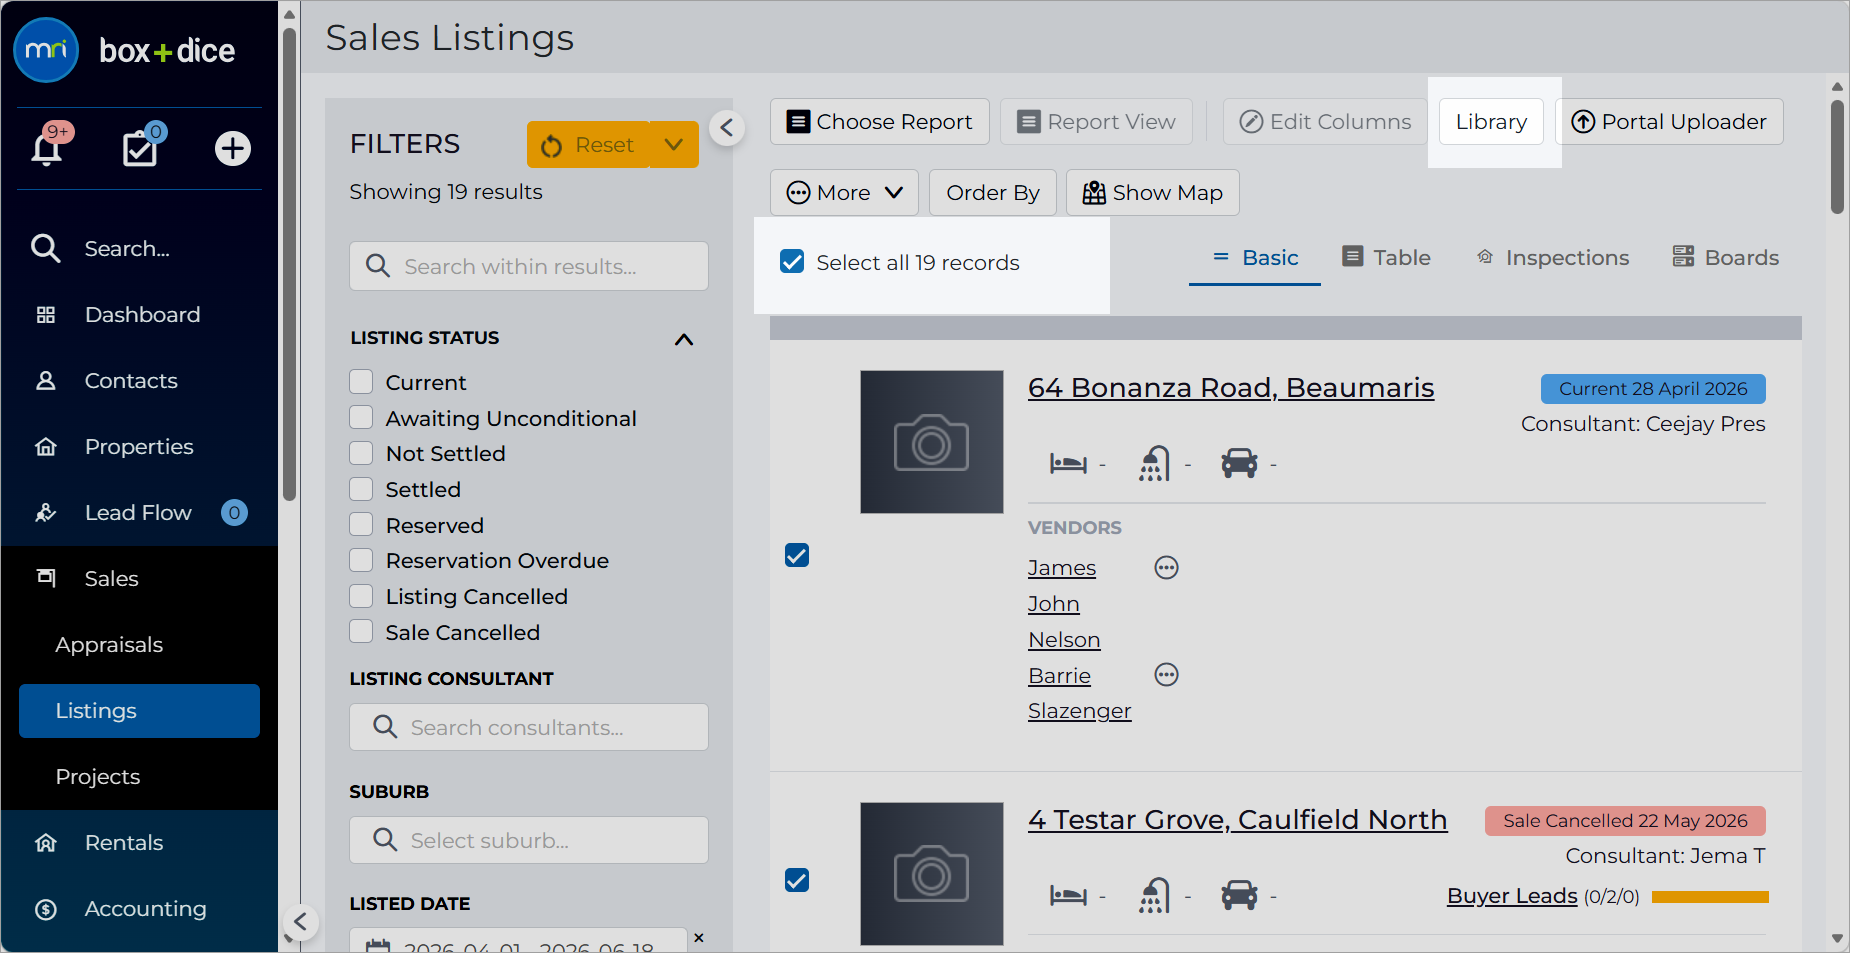Viewport: 1850px width, 953px height.
Task: Open Lead Flow from the sidebar
Action: pos(139,513)
